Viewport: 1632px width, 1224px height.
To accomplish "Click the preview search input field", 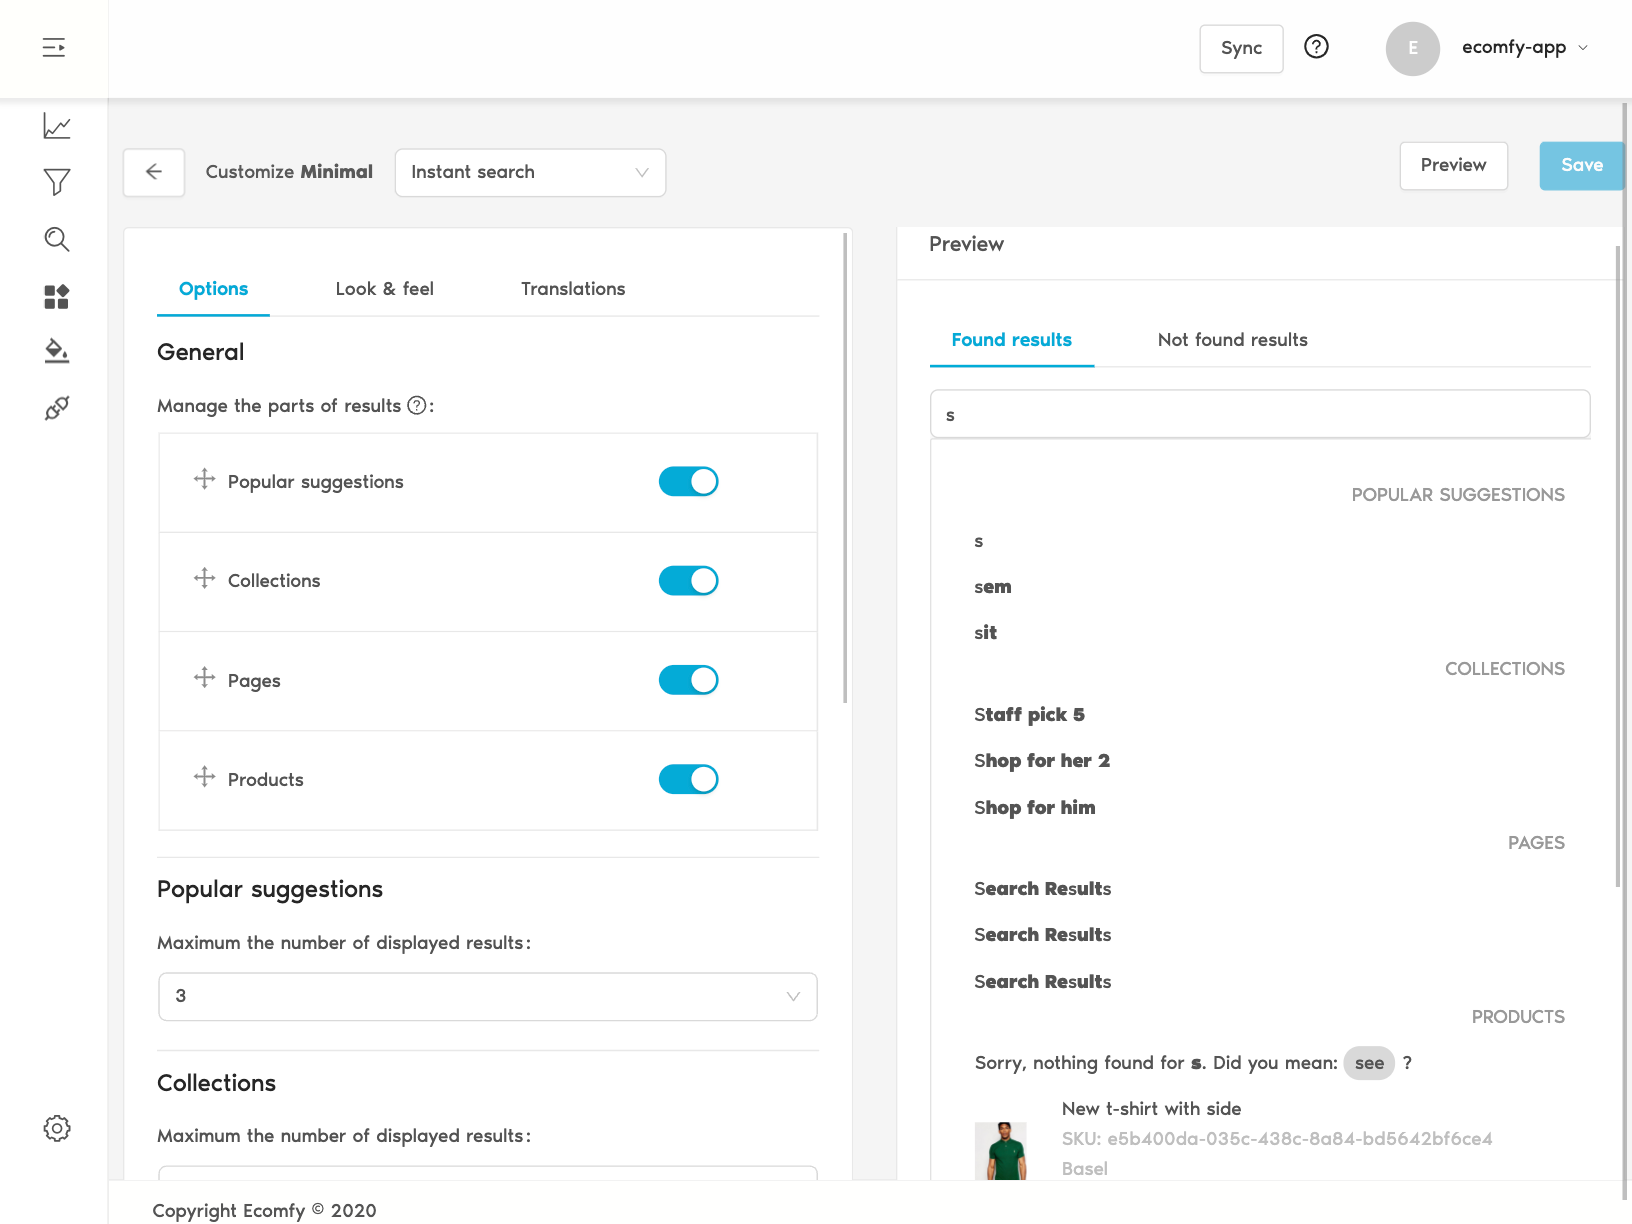I will (x=1260, y=414).
